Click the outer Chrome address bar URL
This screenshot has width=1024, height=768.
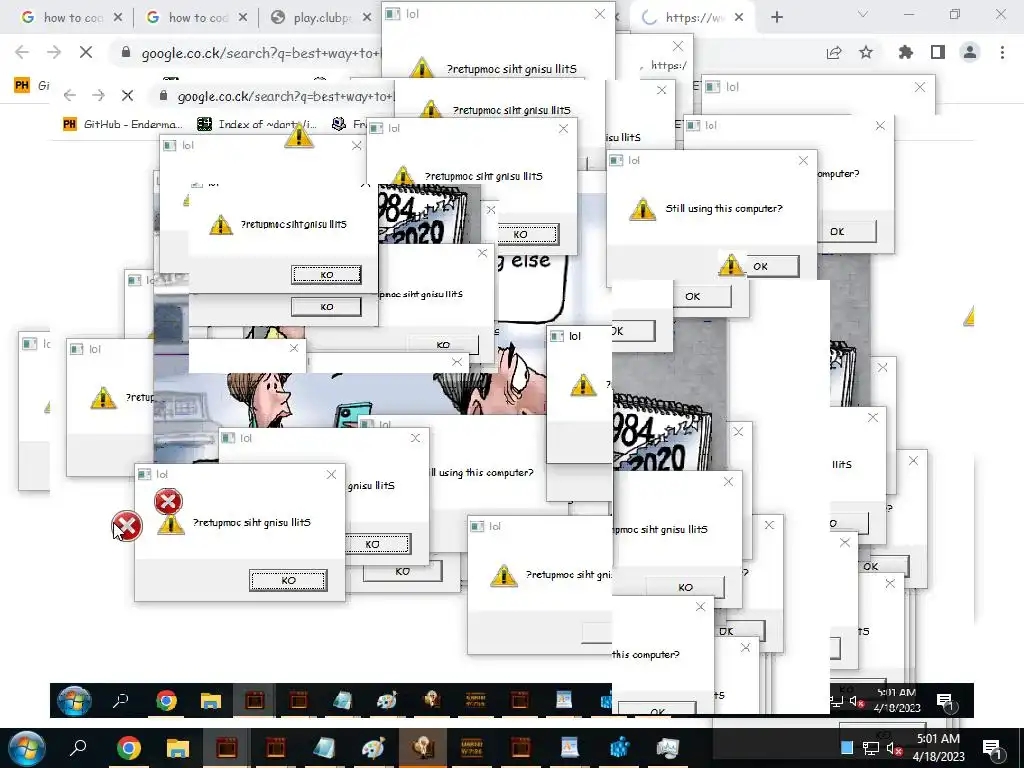pos(261,53)
